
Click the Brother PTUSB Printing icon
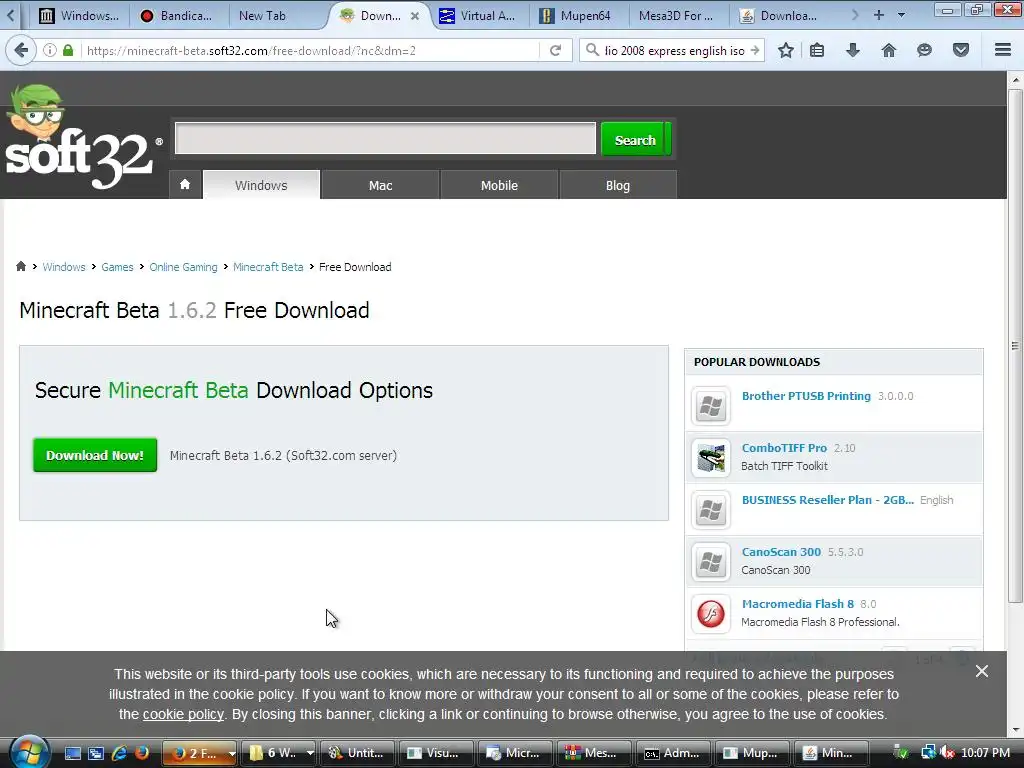tap(711, 406)
